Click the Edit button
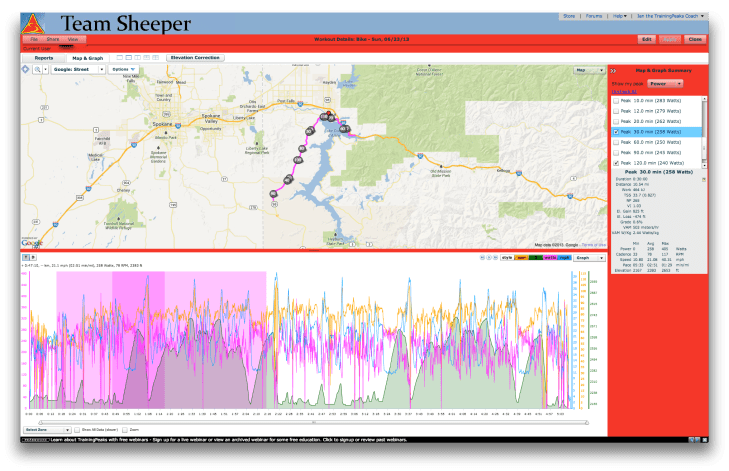Screen dimensions: 729x471 pyautogui.click(x=647, y=40)
